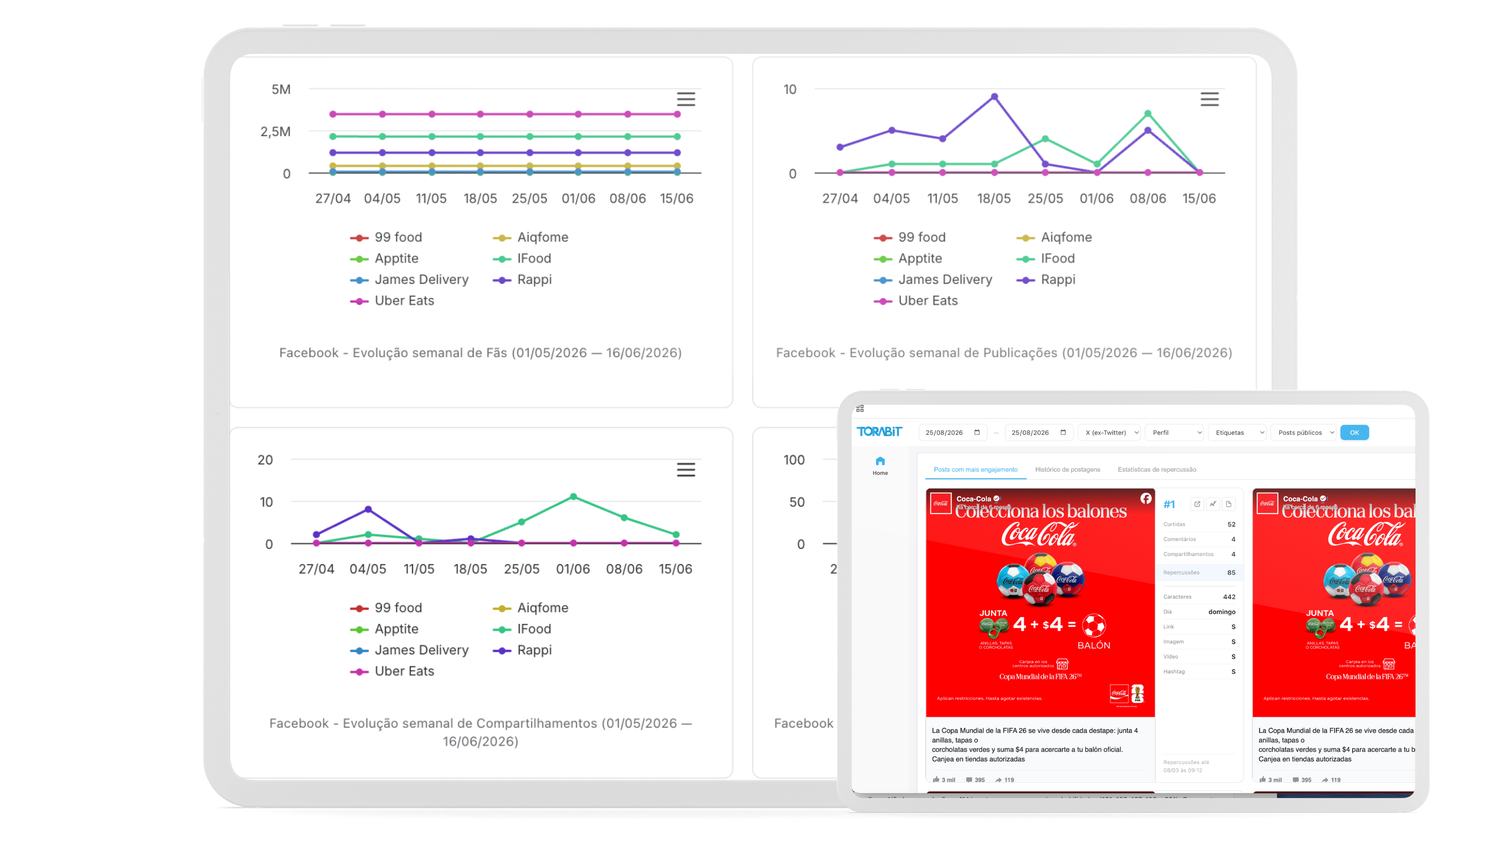Click the 99 food color marker in Compartilhamentos legend
The image size is (1500, 843).
(359, 609)
